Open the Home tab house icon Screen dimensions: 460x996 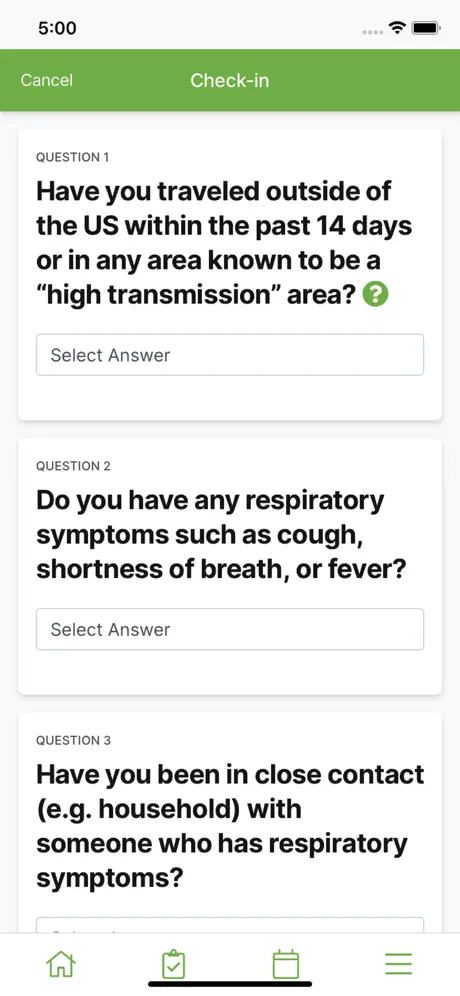click(61, 964)
